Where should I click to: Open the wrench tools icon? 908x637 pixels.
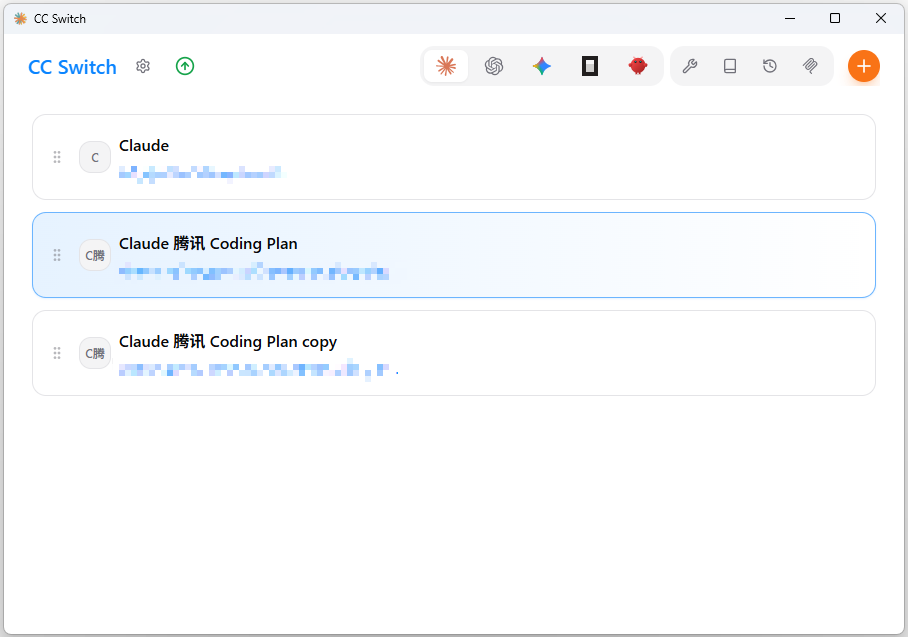tap(690, 66)
